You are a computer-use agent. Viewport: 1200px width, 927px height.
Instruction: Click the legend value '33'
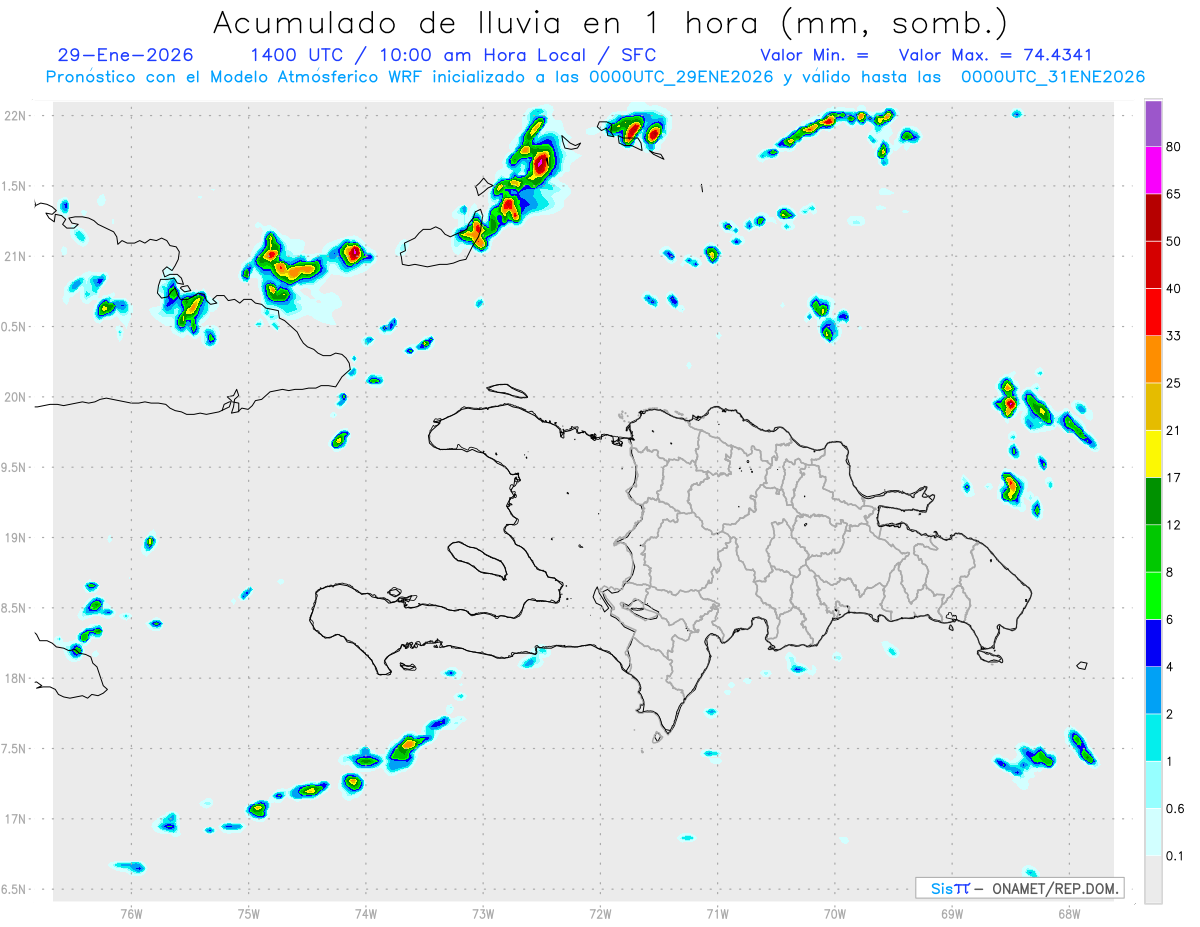1174,336
